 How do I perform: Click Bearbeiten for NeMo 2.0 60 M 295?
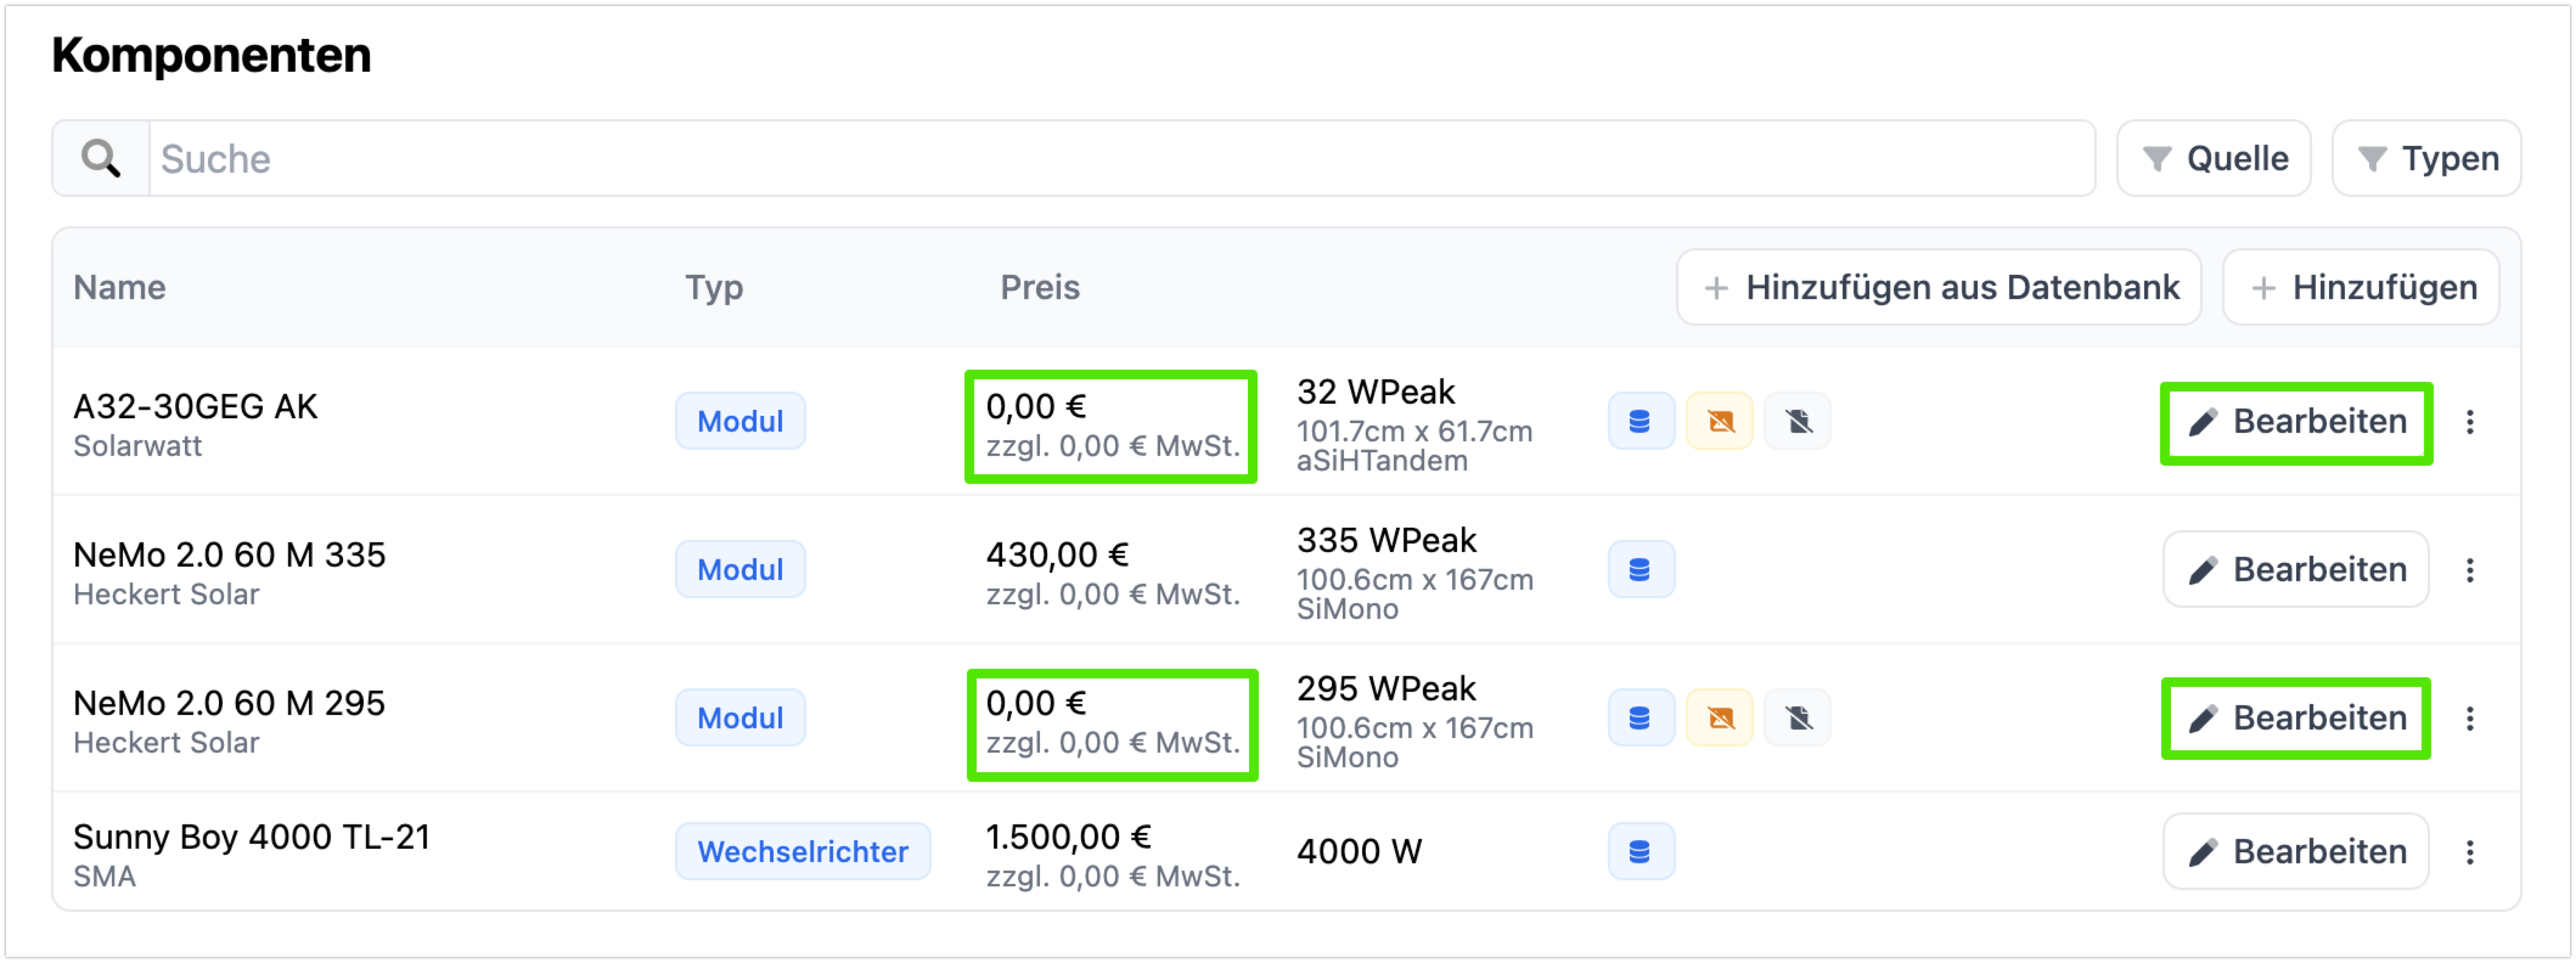2296,718
